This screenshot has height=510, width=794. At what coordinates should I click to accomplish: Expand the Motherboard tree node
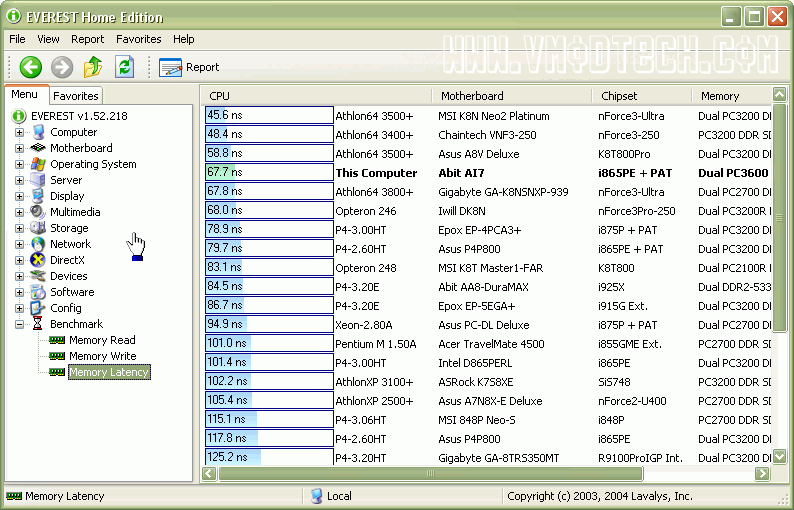[19, 148]
